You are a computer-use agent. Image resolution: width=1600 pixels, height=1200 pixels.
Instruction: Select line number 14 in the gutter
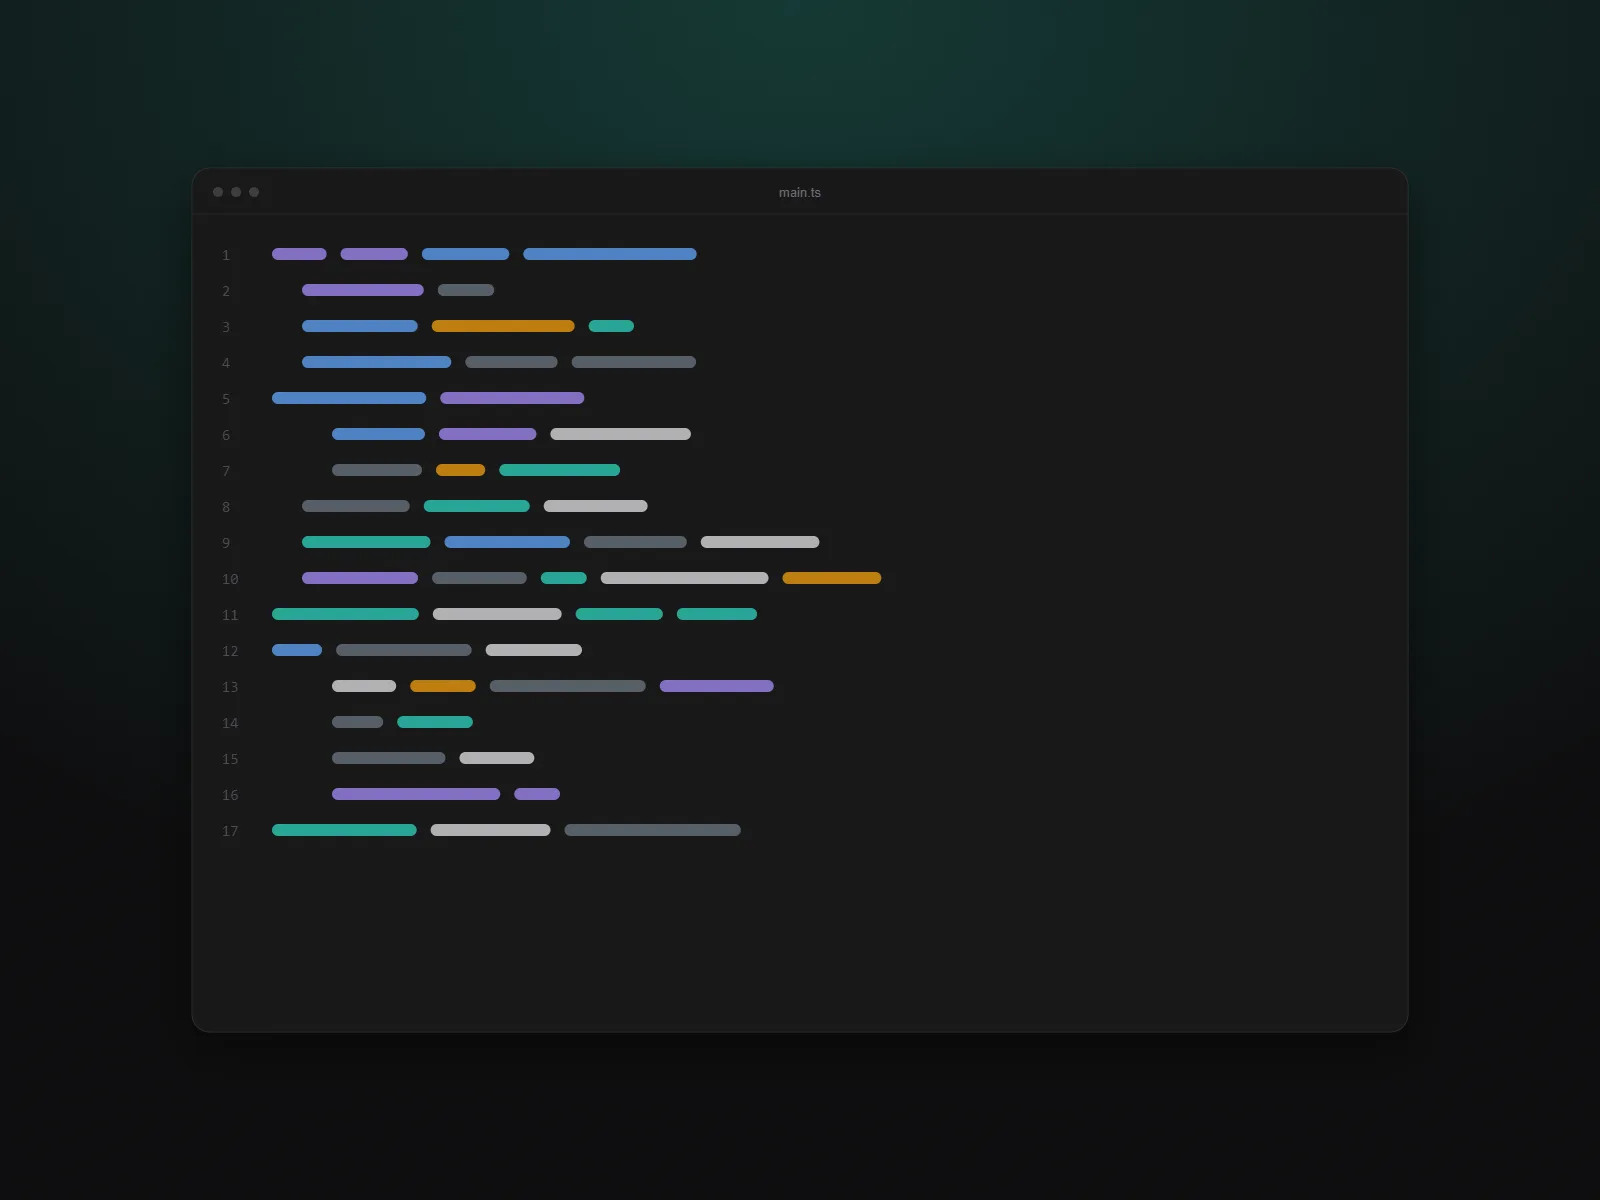coord(230,723)
